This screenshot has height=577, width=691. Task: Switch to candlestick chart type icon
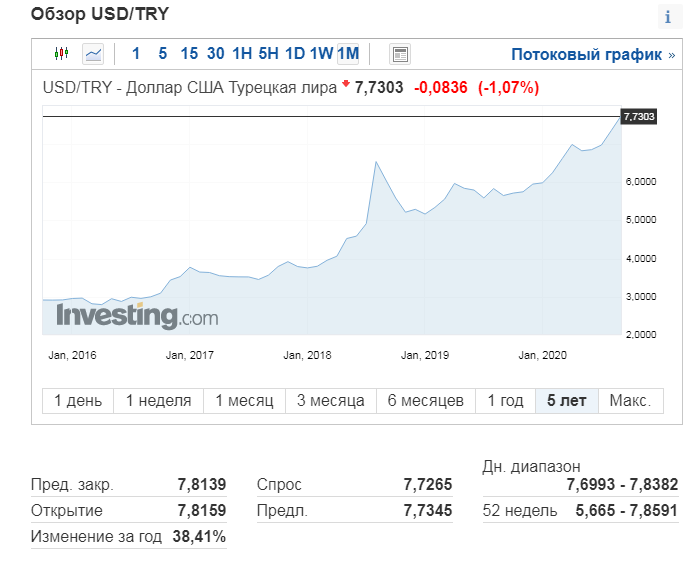[x=61, y=54]
